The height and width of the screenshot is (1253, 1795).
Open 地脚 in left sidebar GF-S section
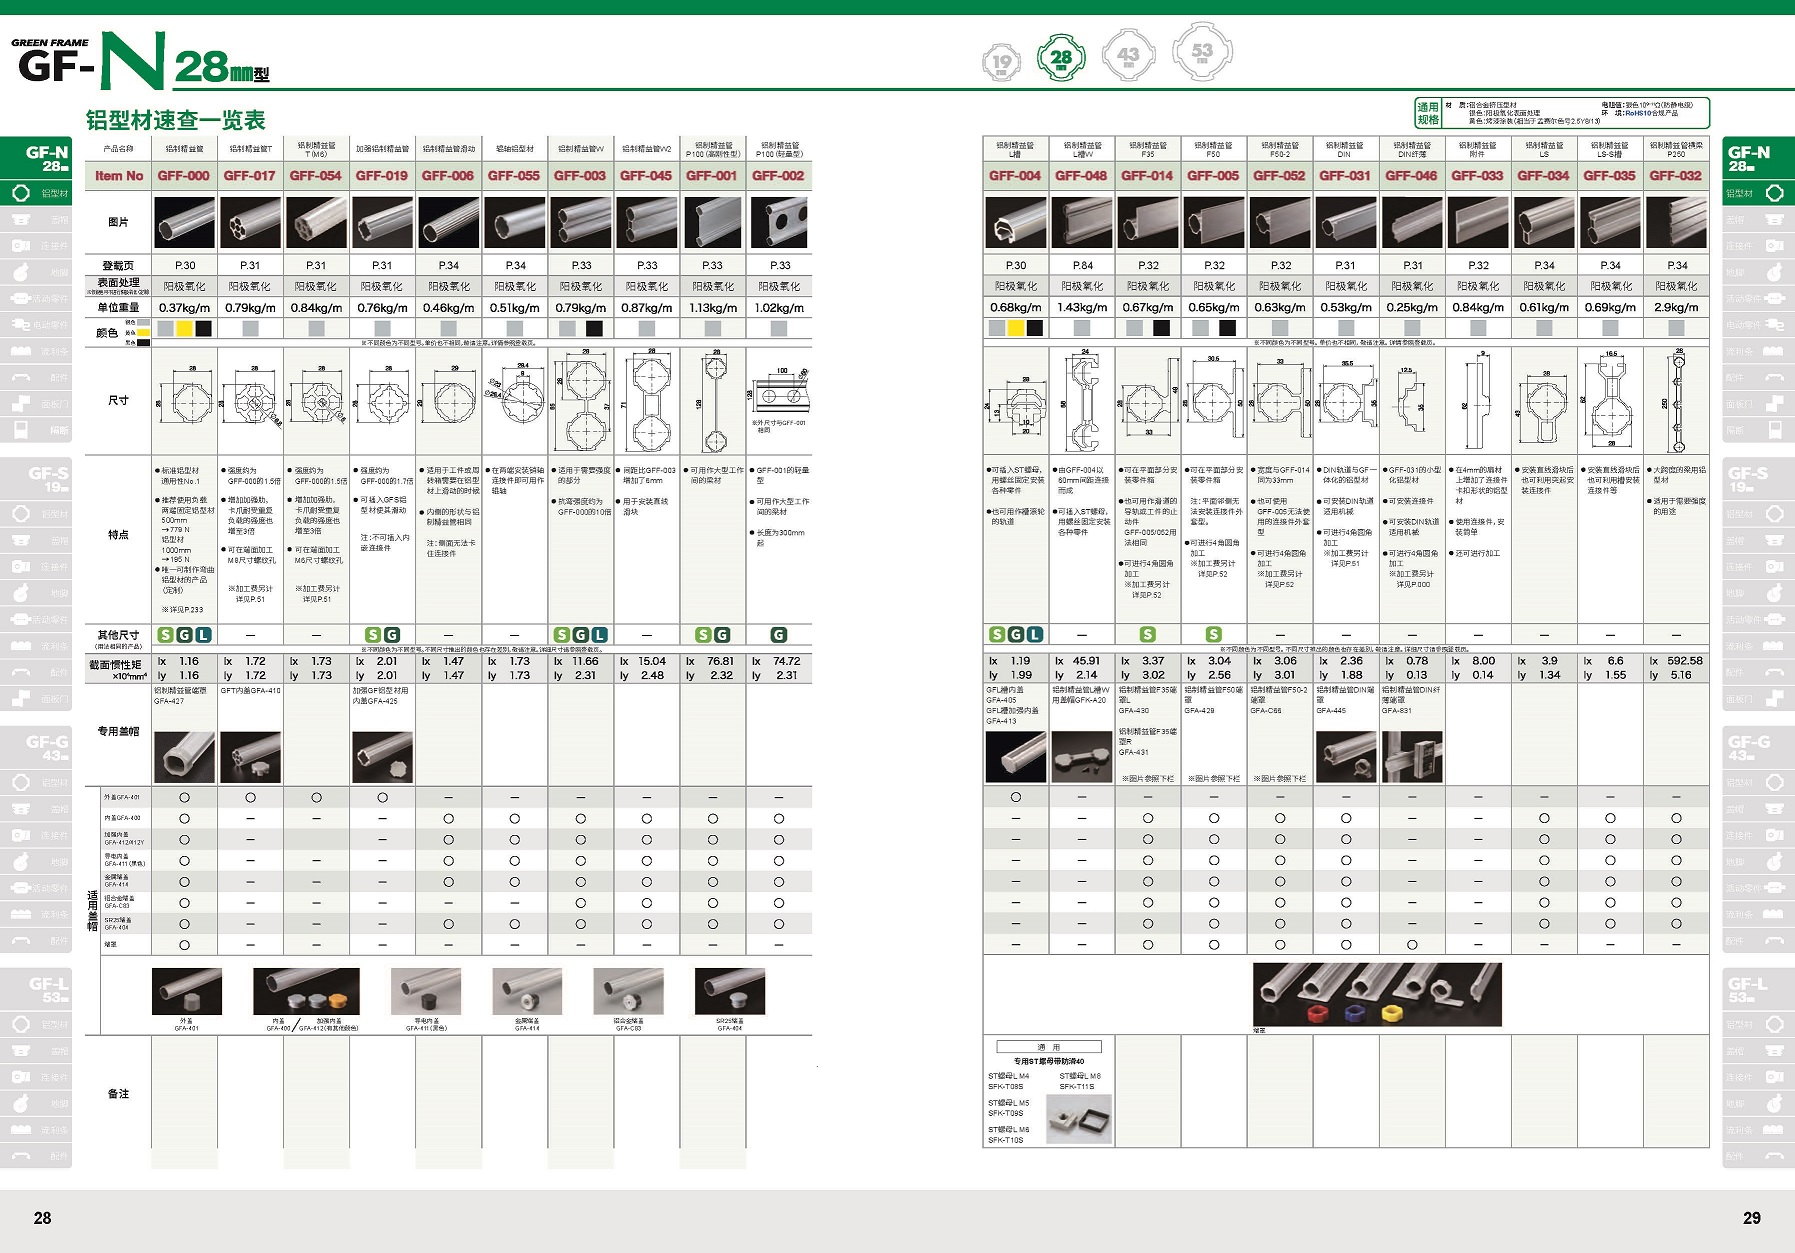point(36,593)
